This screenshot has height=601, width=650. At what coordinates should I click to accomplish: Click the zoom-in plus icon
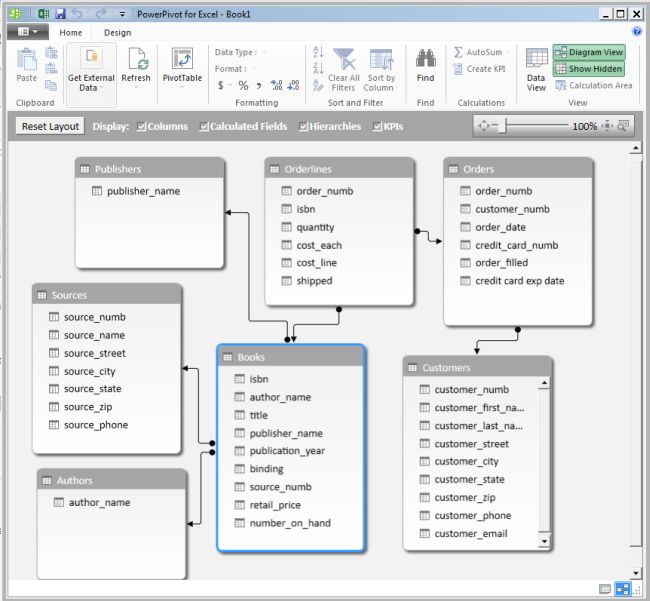point(607,126)
